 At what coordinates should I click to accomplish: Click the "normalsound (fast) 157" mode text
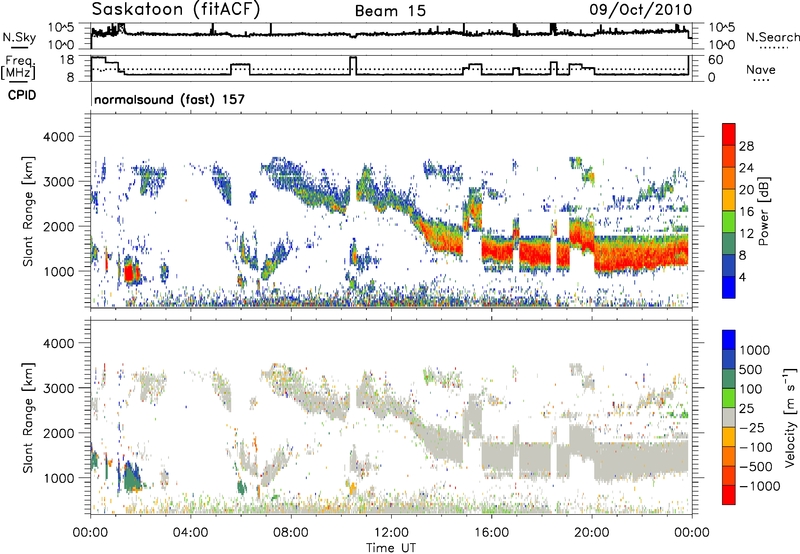click(x=169, y=99)
